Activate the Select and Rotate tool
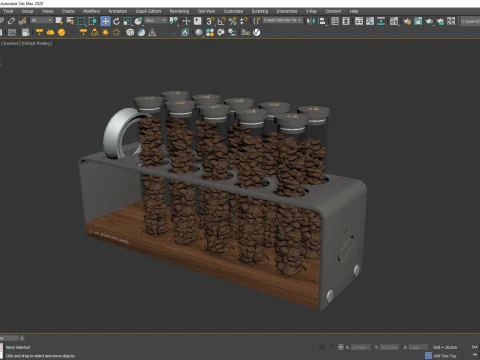Image resolution: width=480 pixels, height=360 pixels. coord(116,21)
